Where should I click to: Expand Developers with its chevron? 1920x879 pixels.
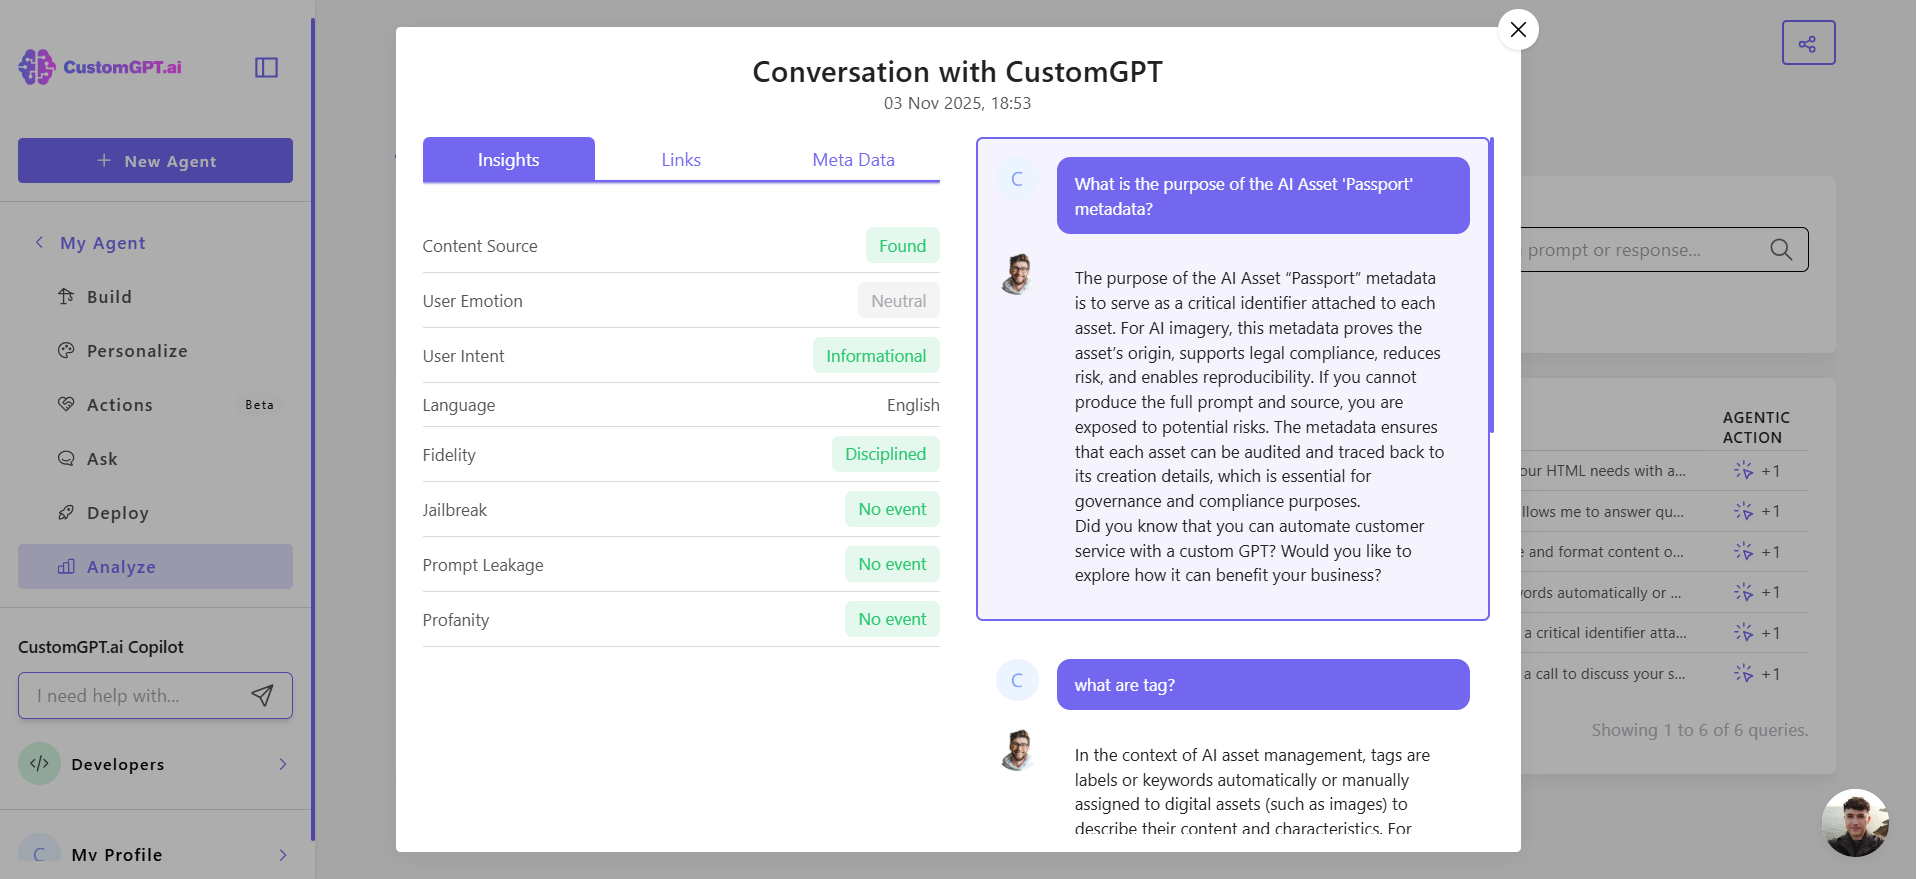pyautogui.click(x=283, y=764)
